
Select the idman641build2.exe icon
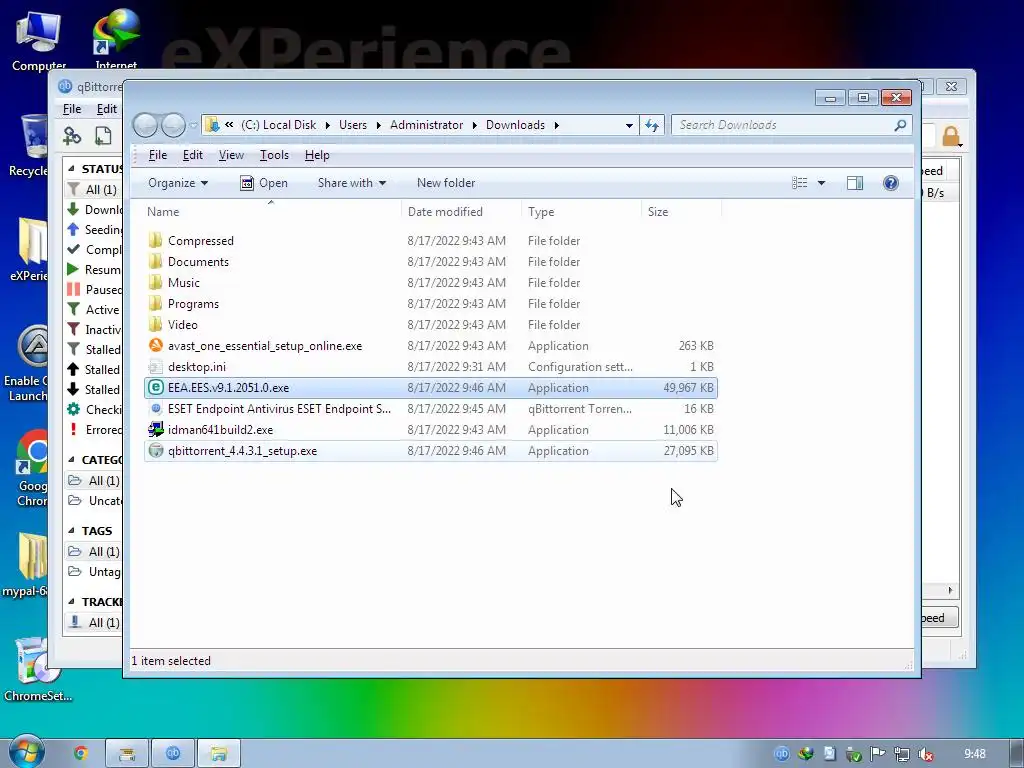pos(155,430)
